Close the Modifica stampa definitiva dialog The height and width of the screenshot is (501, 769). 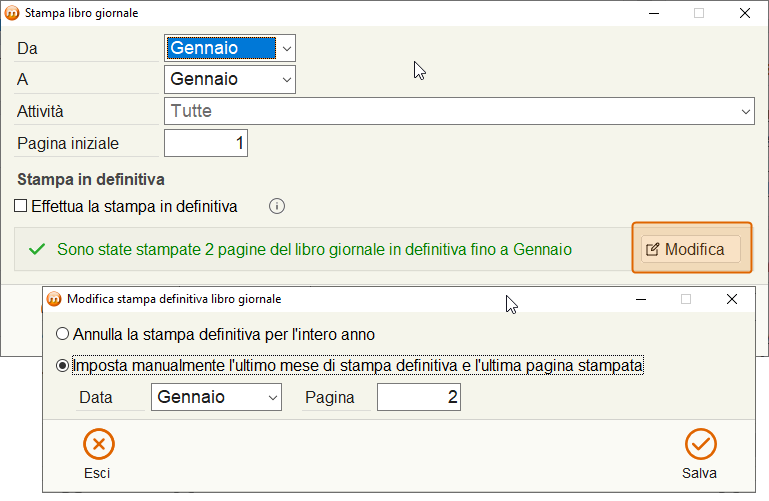tap(732, 299)
